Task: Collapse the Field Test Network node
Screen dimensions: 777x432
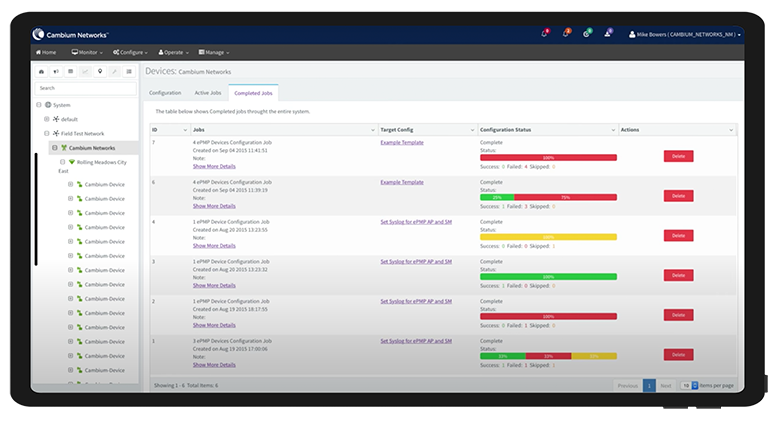Action: (47, 133)
